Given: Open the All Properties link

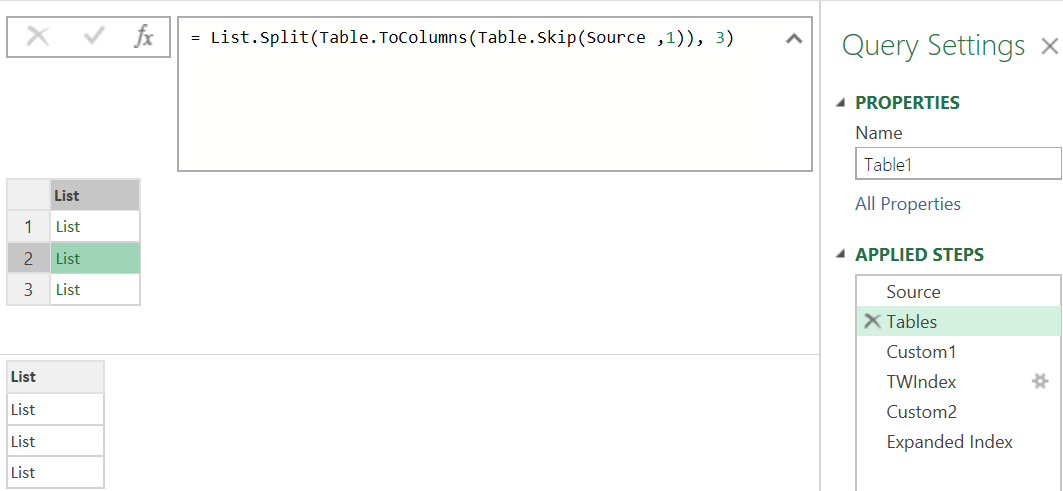Looking at the screenshot, I should pyautogui.click(x=908, y=203).
